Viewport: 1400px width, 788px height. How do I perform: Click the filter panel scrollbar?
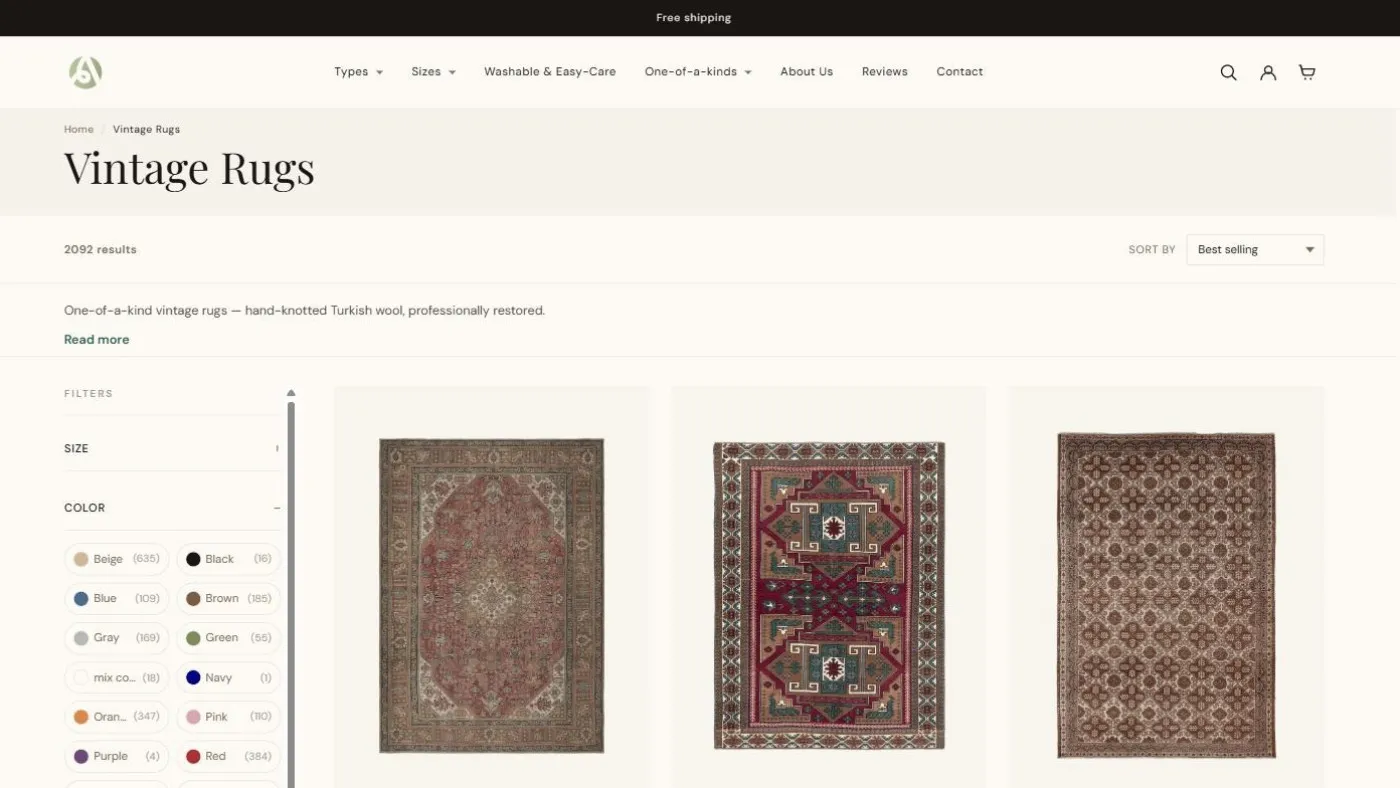click(291, 594)
